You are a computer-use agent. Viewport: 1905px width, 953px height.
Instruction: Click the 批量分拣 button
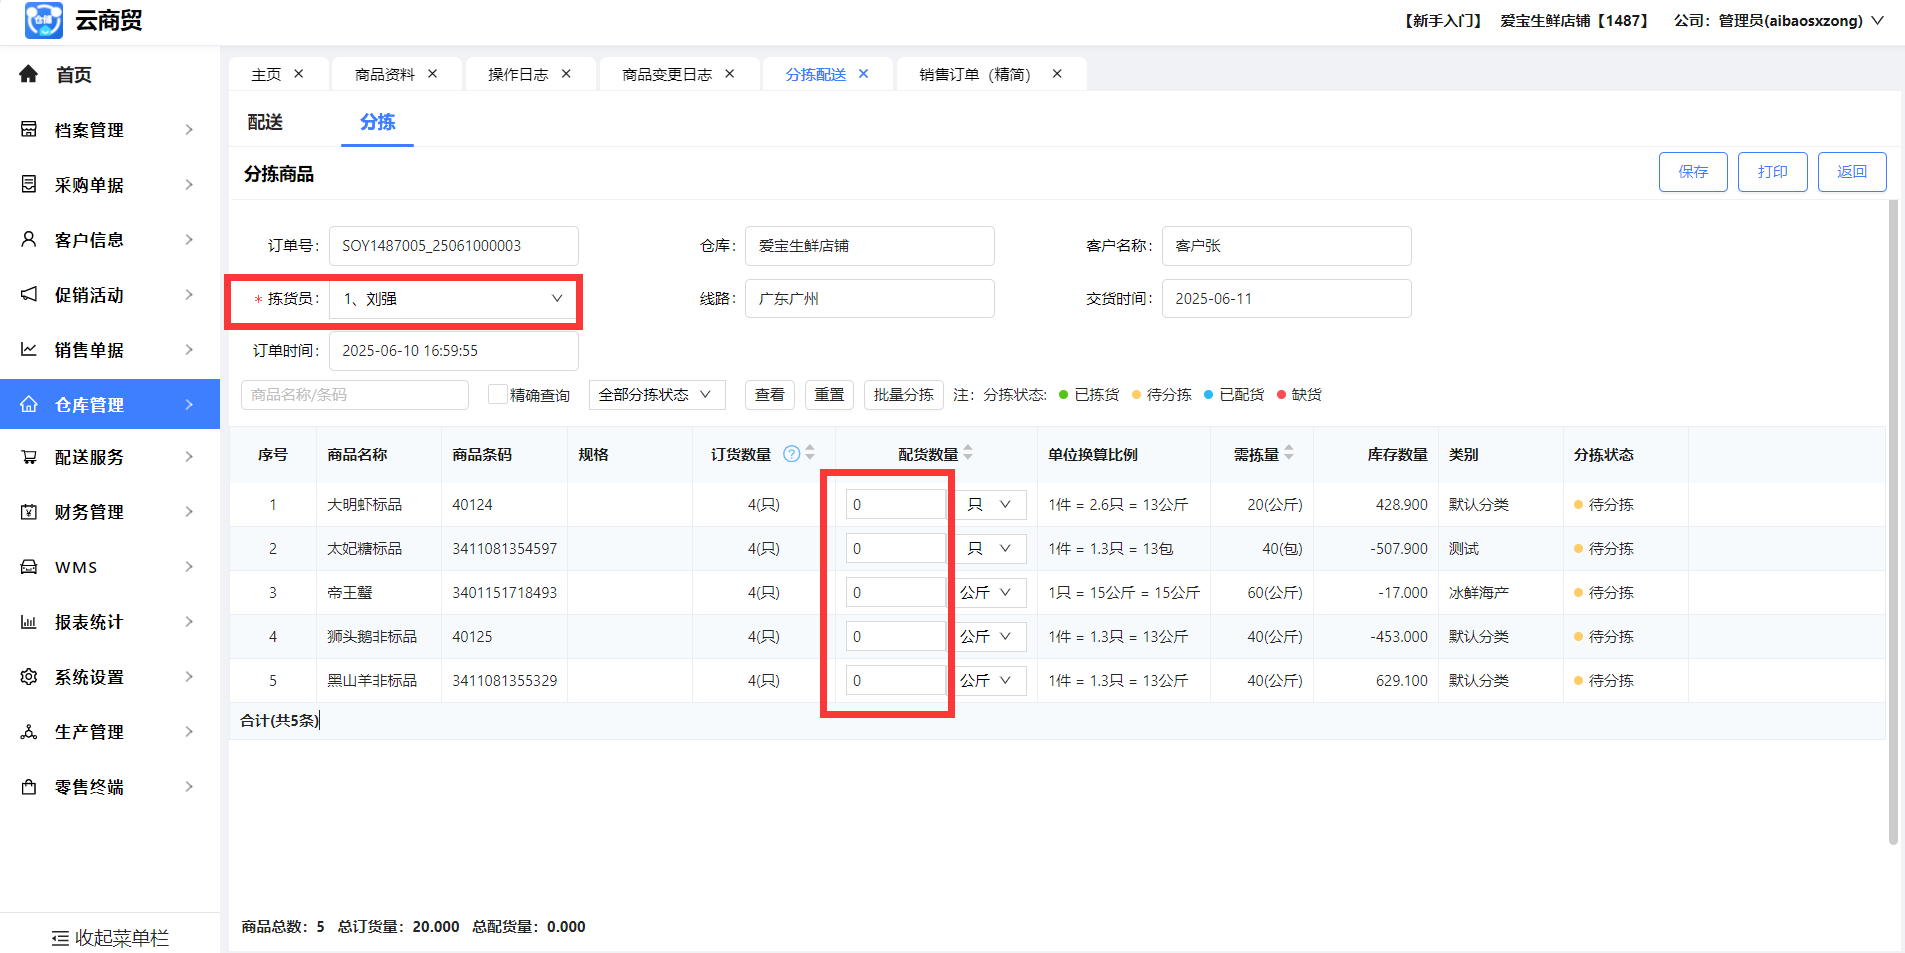tap(903, 395)
